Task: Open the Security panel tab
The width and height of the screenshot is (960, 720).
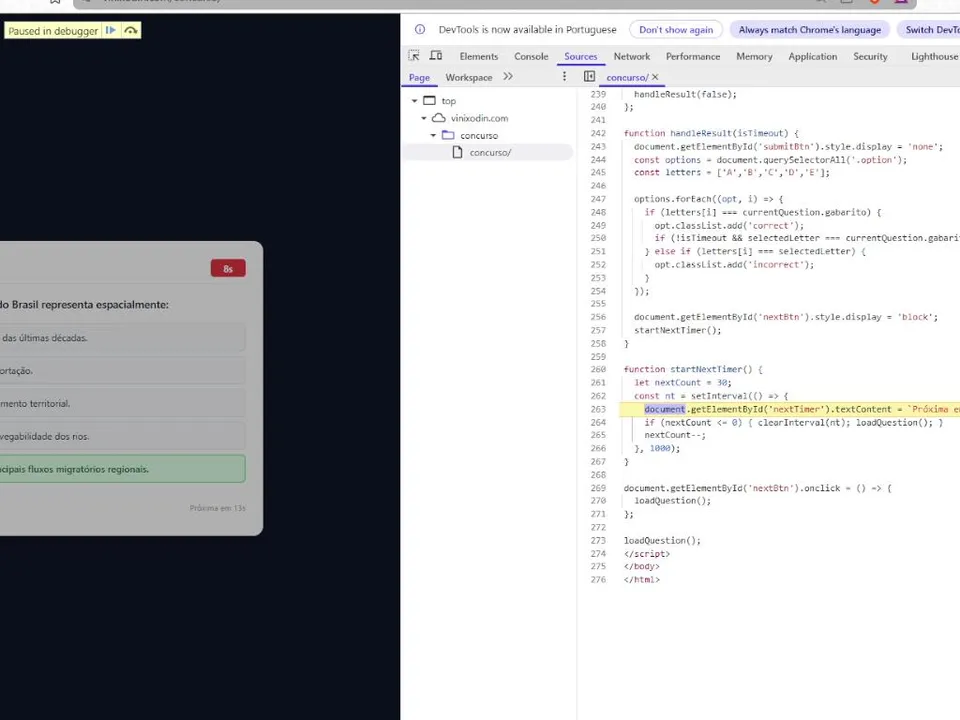Action: click(870, 56)
